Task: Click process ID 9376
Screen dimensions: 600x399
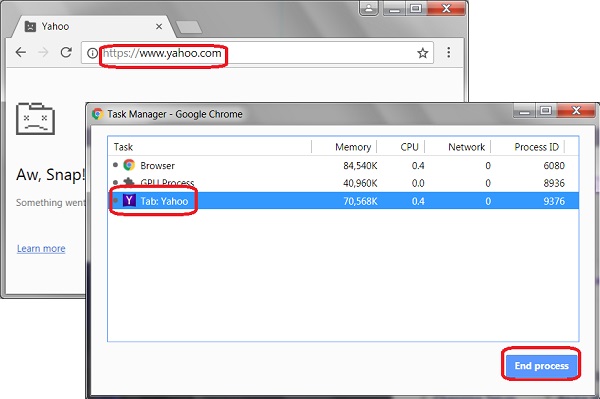Action: pos(554,201)
